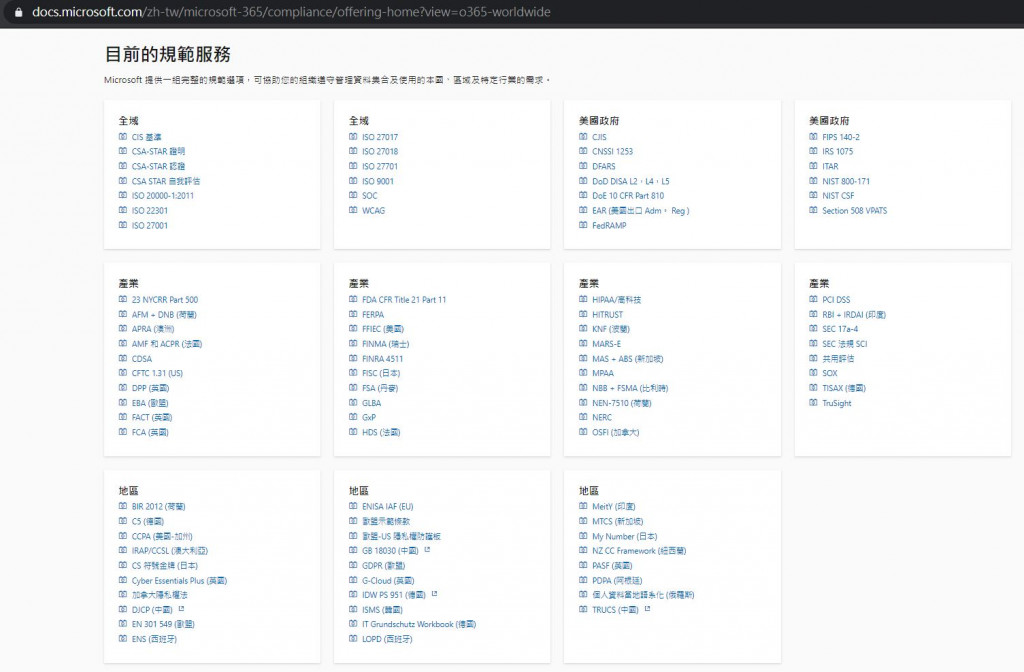
Task: Open the IT Grundschutz Workbook link
Action: click(419, 624)
